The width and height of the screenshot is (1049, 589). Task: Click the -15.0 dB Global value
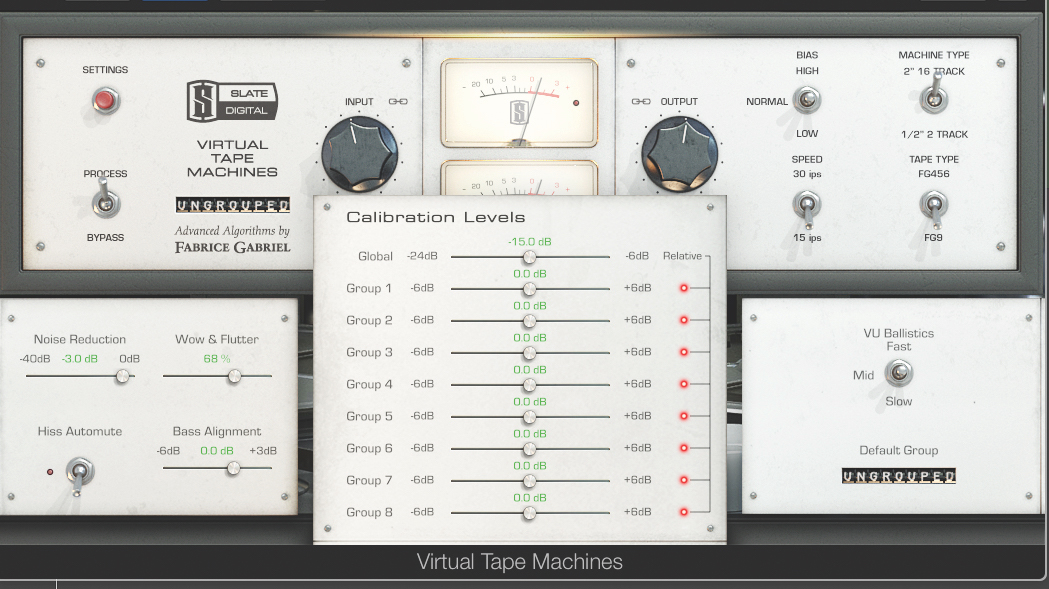pyautogui.click(x=530, y=242)
